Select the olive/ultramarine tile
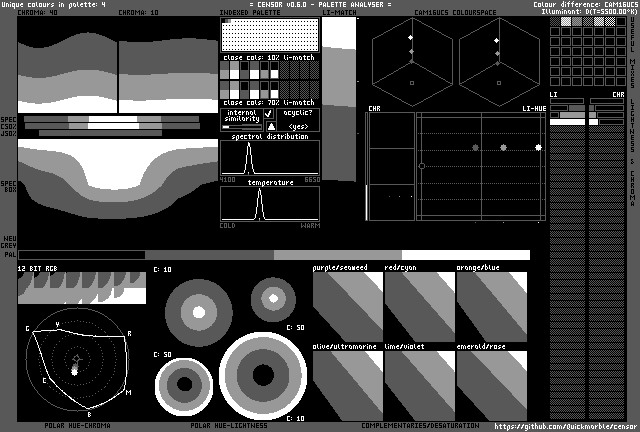Viewport: 640px width, 432px height. tap(347, 385)
